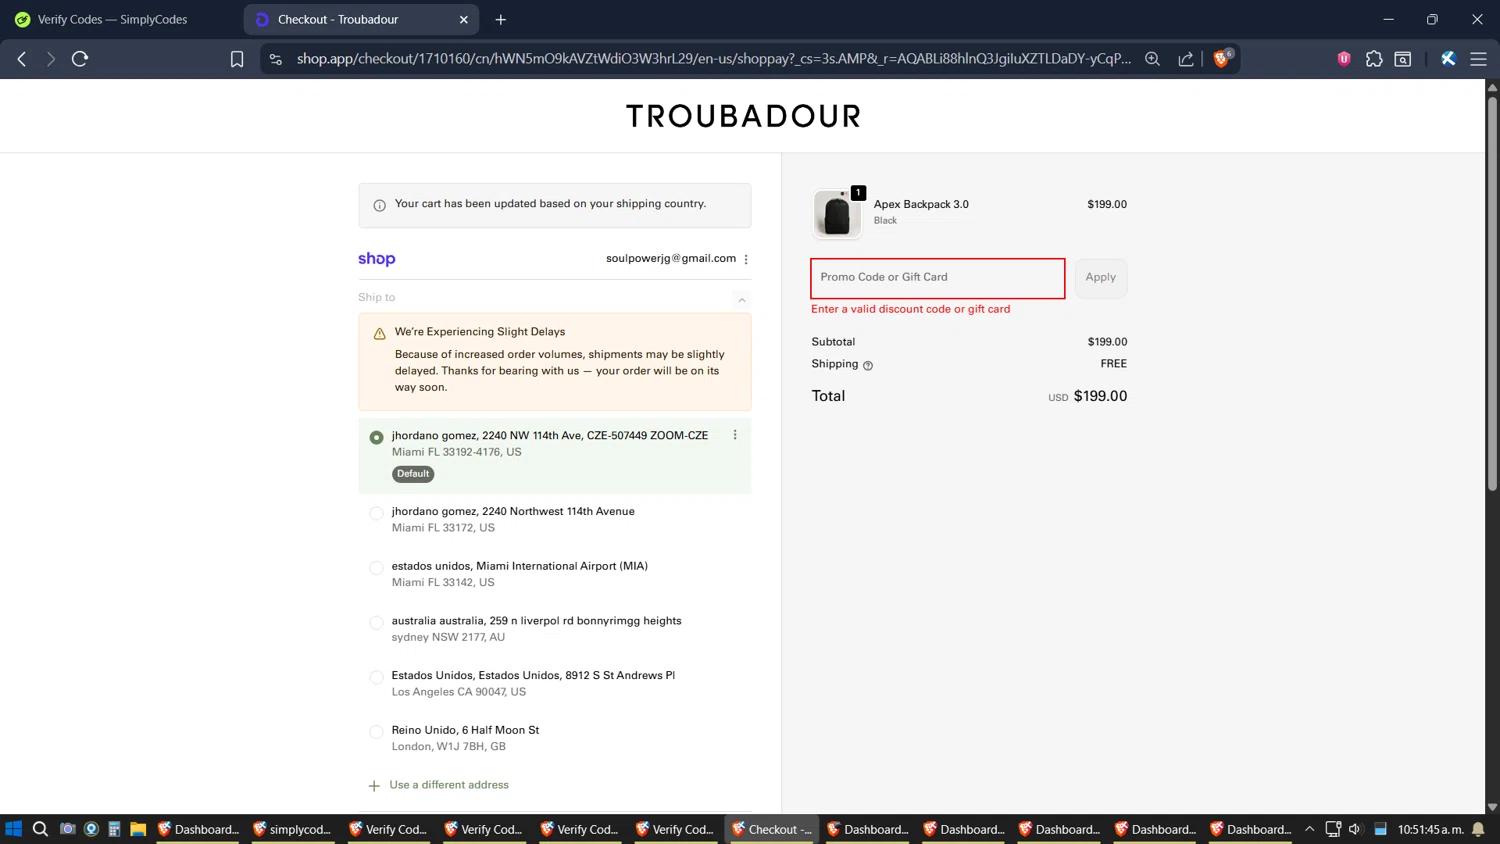
Task: Click the email soulpowerjg@gmail.com
Action: click(x=671, y=259)
